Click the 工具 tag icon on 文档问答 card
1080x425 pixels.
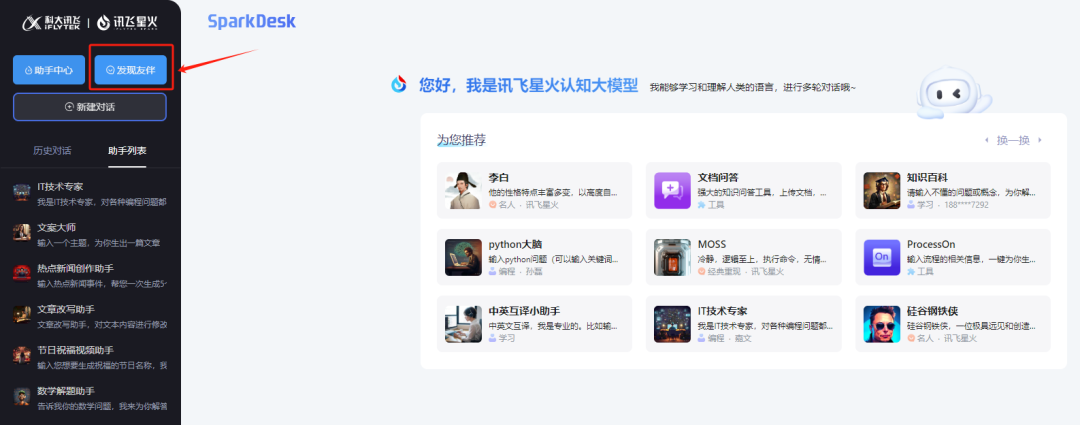click(701, 205)
